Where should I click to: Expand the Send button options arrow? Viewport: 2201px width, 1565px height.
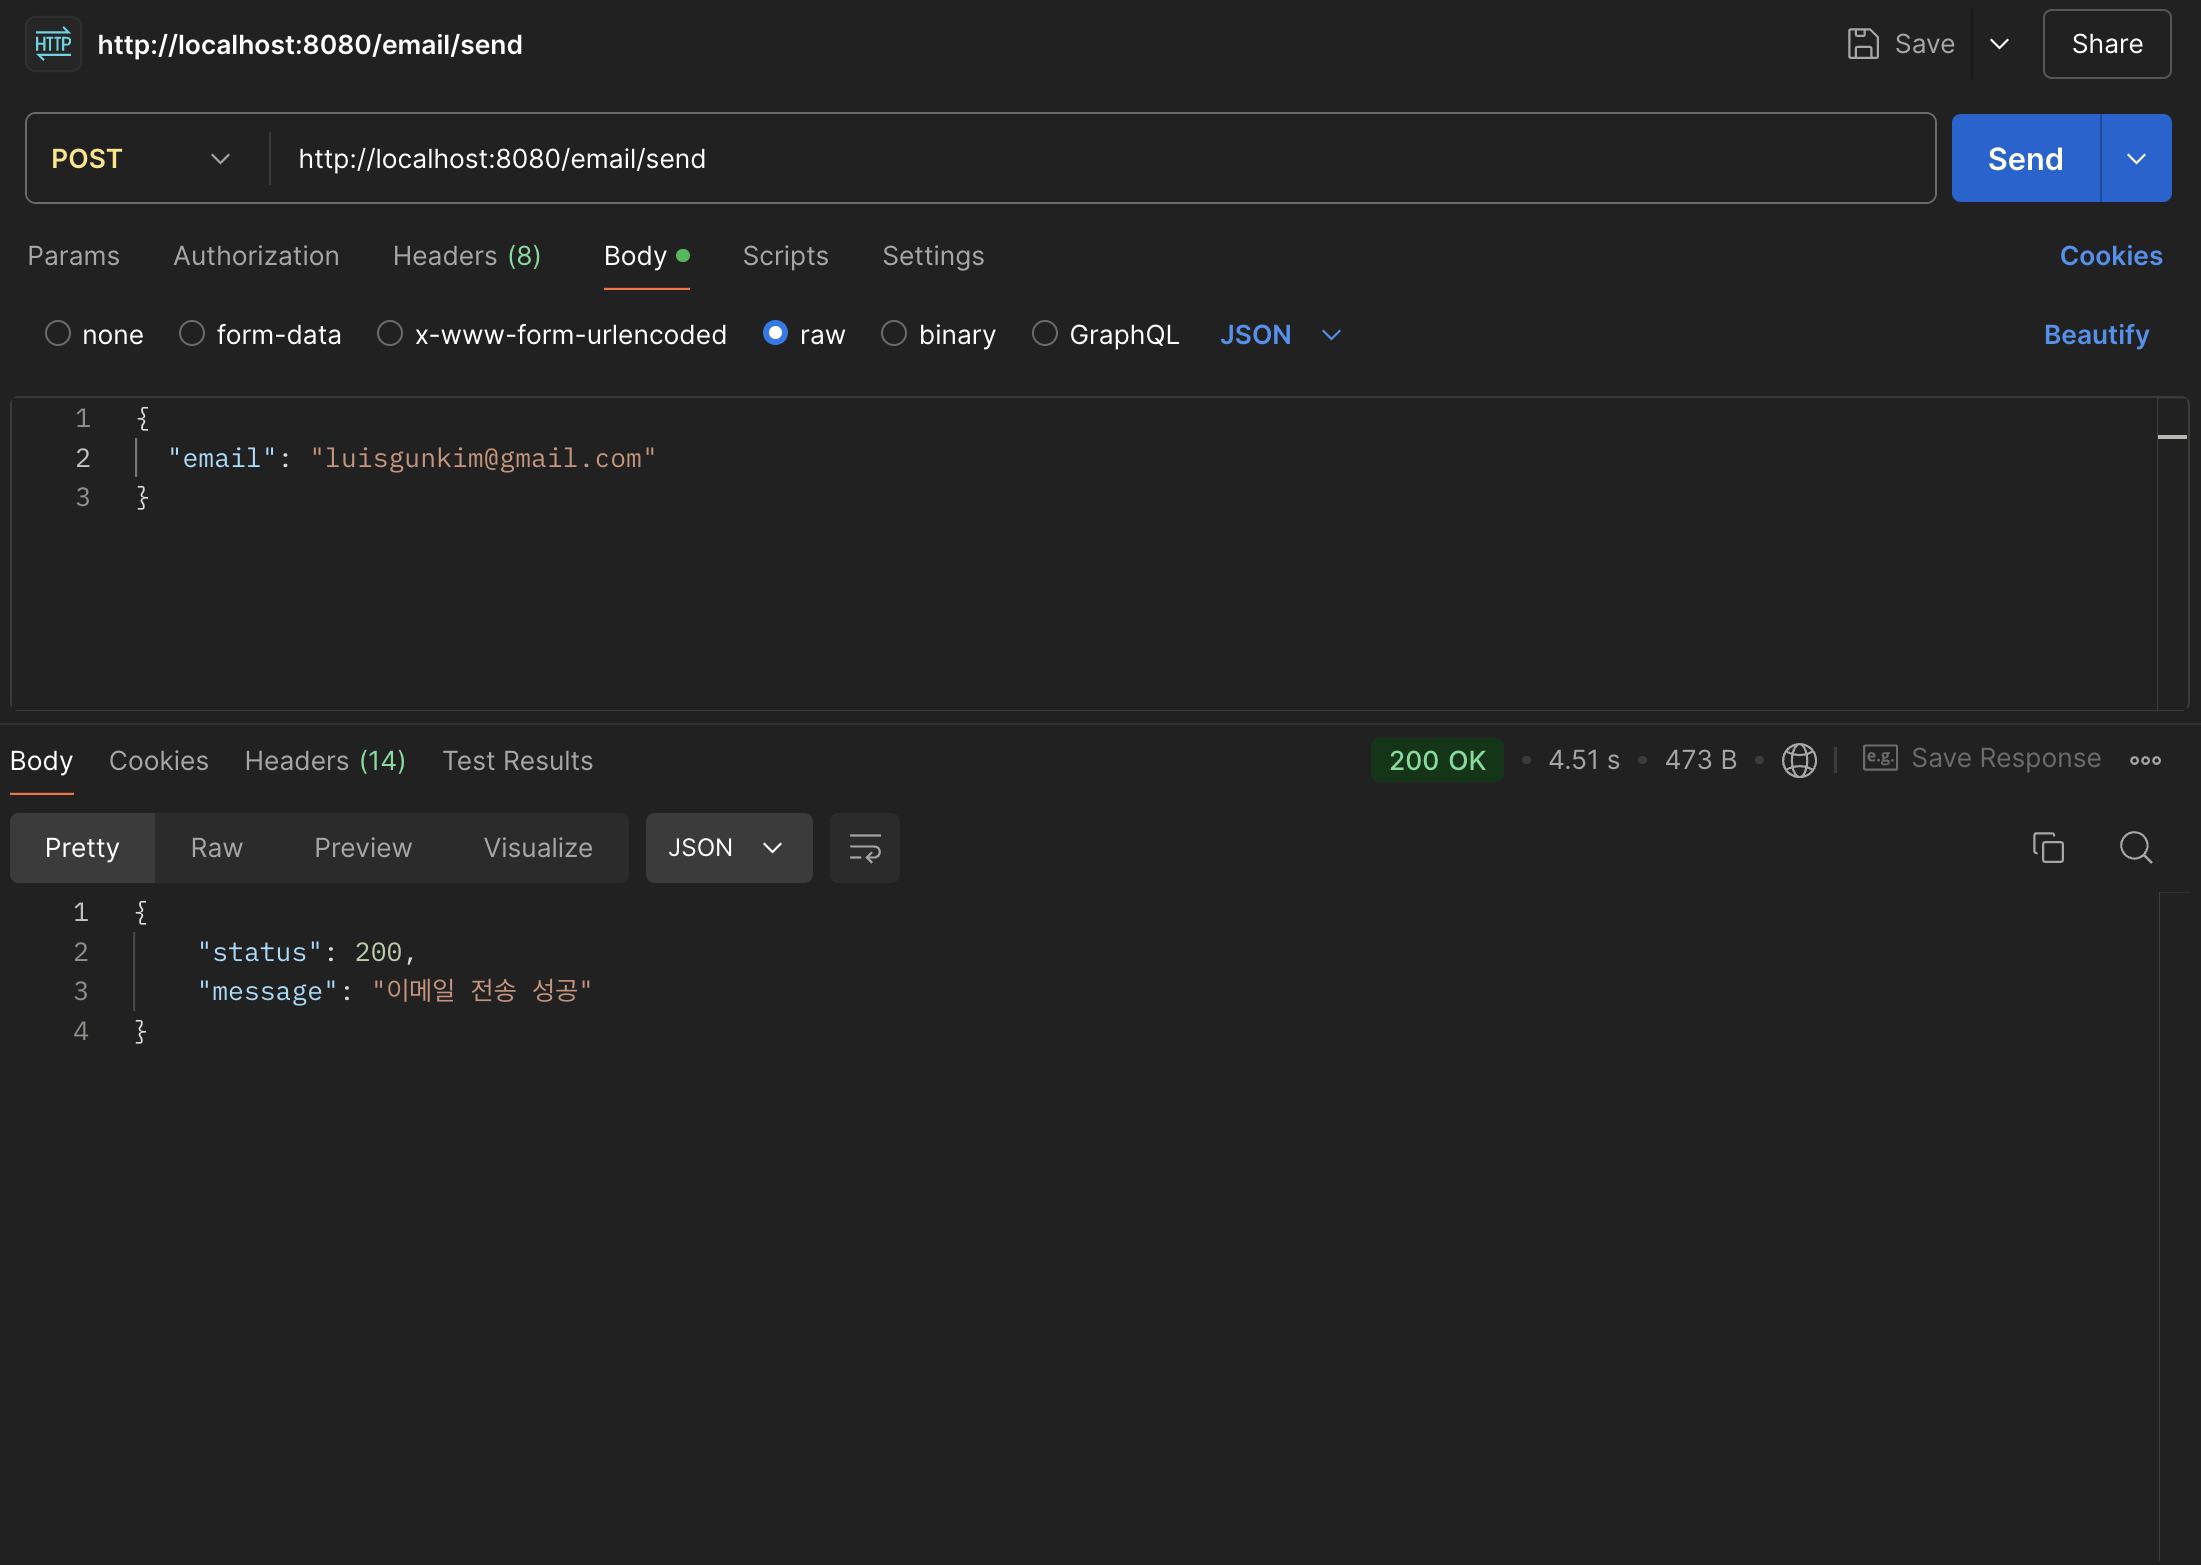[x=2136, y=159]
